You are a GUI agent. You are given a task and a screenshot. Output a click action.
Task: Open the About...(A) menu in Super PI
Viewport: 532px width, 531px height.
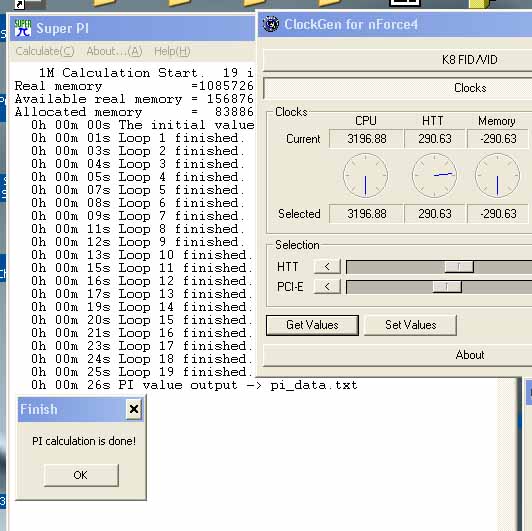(114, 51)
